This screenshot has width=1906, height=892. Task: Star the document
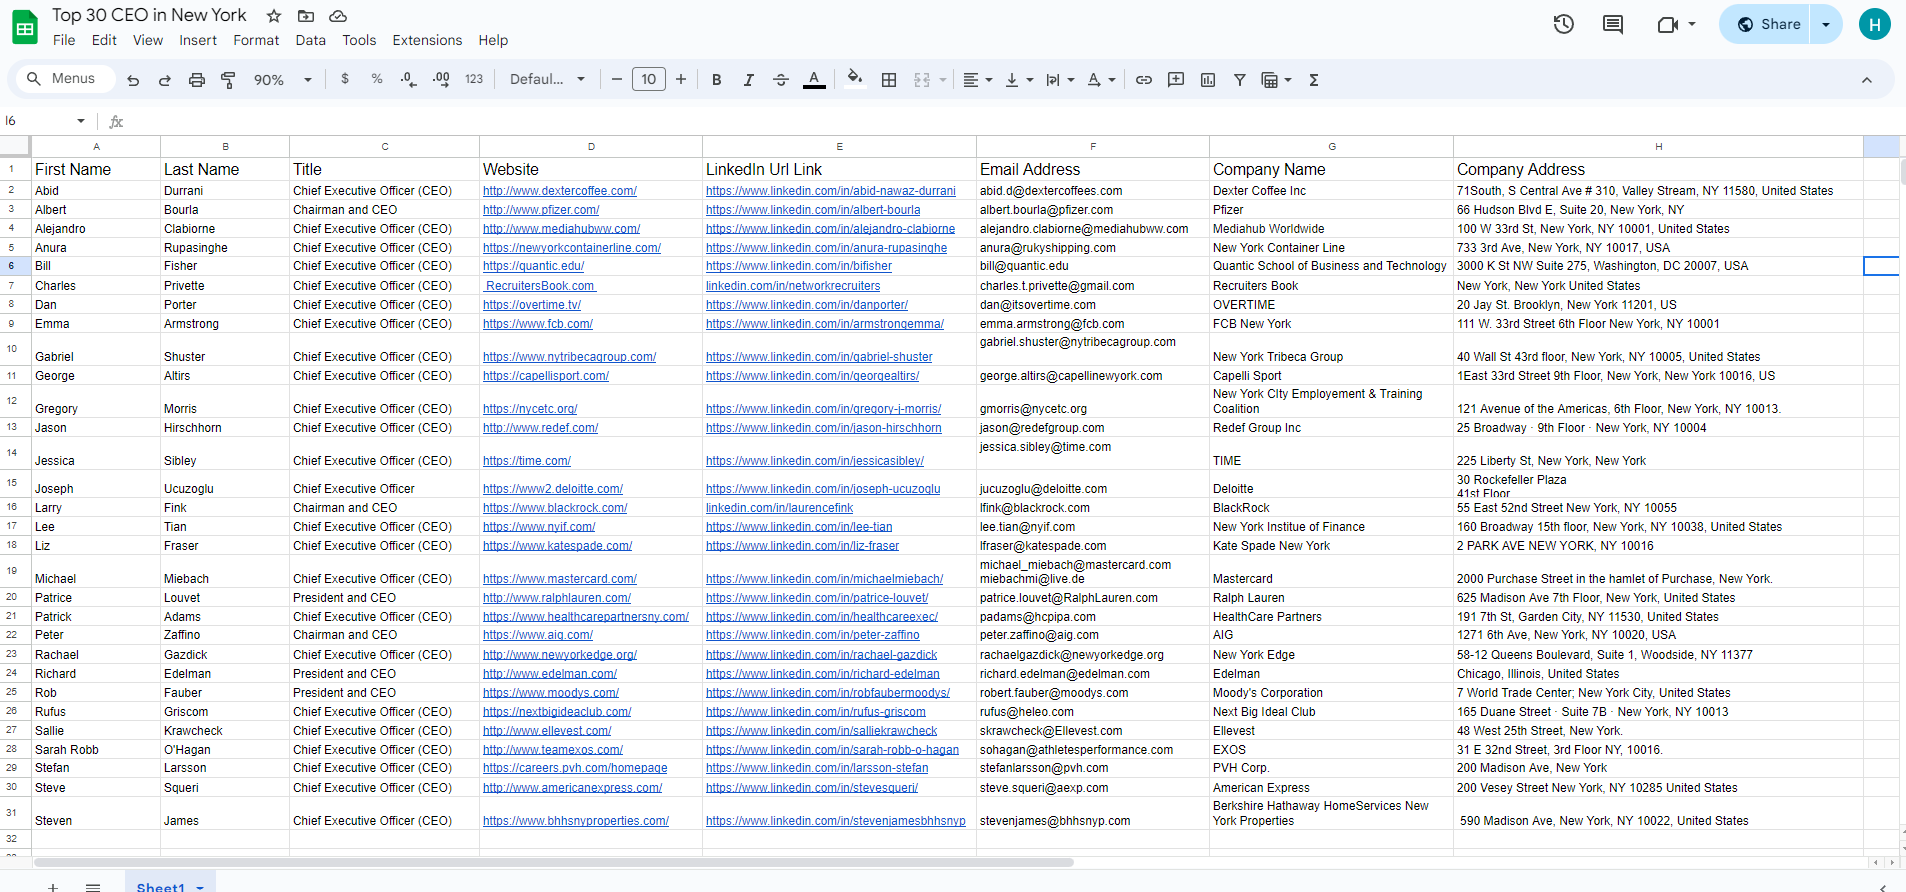click(x=274, y=16)
